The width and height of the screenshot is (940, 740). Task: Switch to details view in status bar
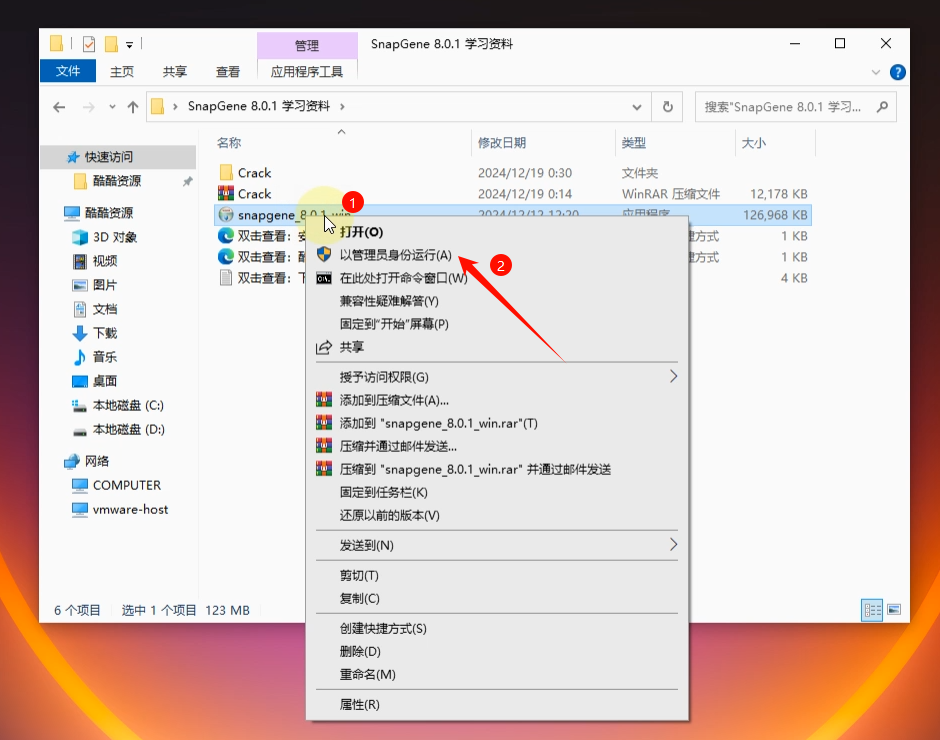[x=872, y=609]
